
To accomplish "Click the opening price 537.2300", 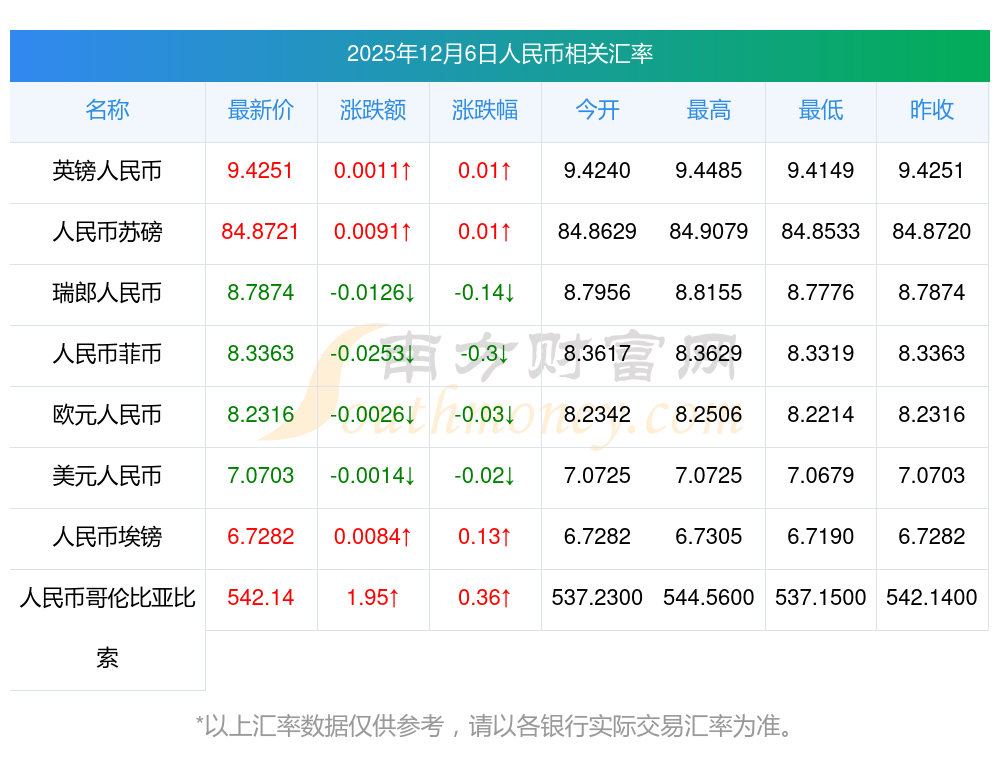I will 597,598.
